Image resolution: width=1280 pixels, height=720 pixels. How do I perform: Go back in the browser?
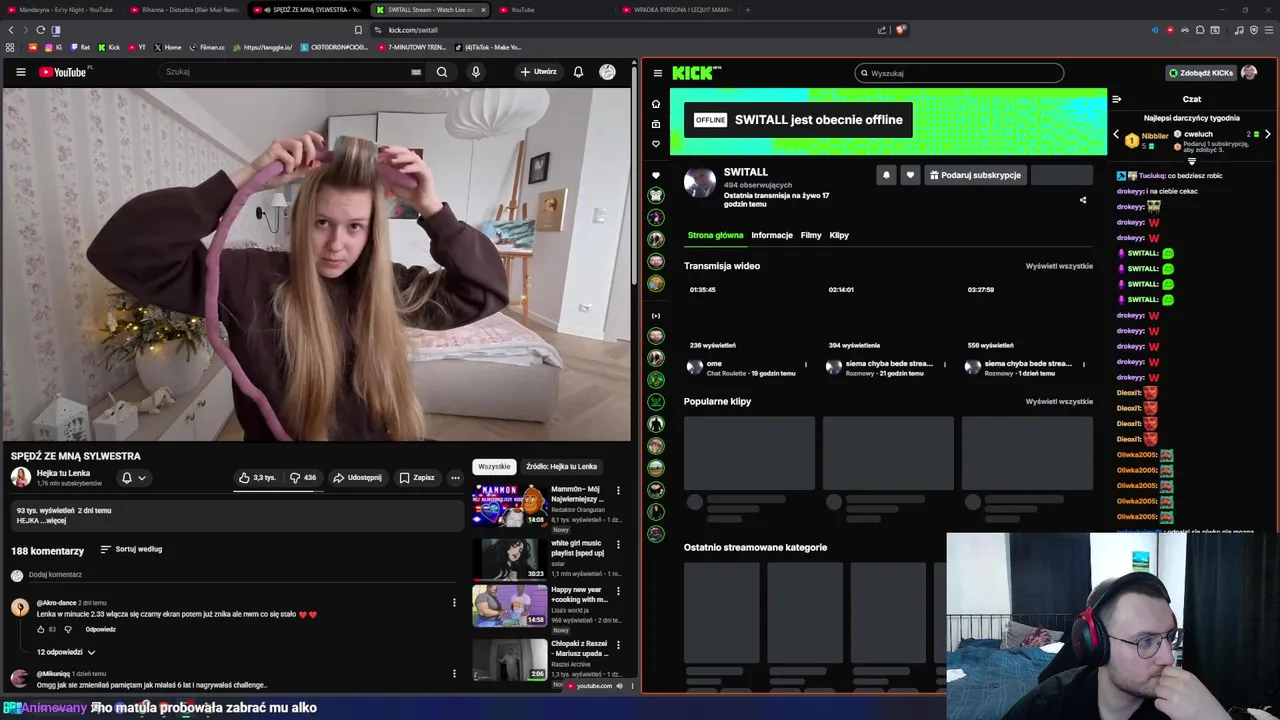(11, 30)
